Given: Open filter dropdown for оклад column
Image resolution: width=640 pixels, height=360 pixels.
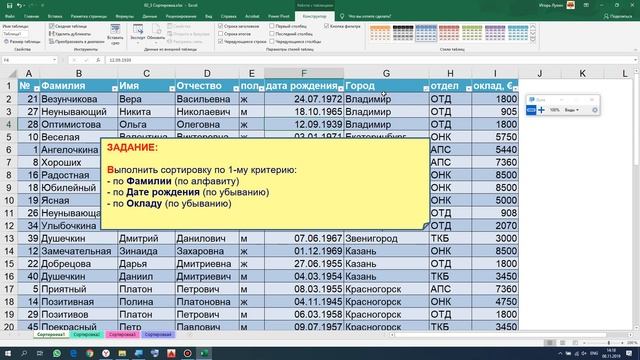Looking at the screenshot, I should [515, 88].
